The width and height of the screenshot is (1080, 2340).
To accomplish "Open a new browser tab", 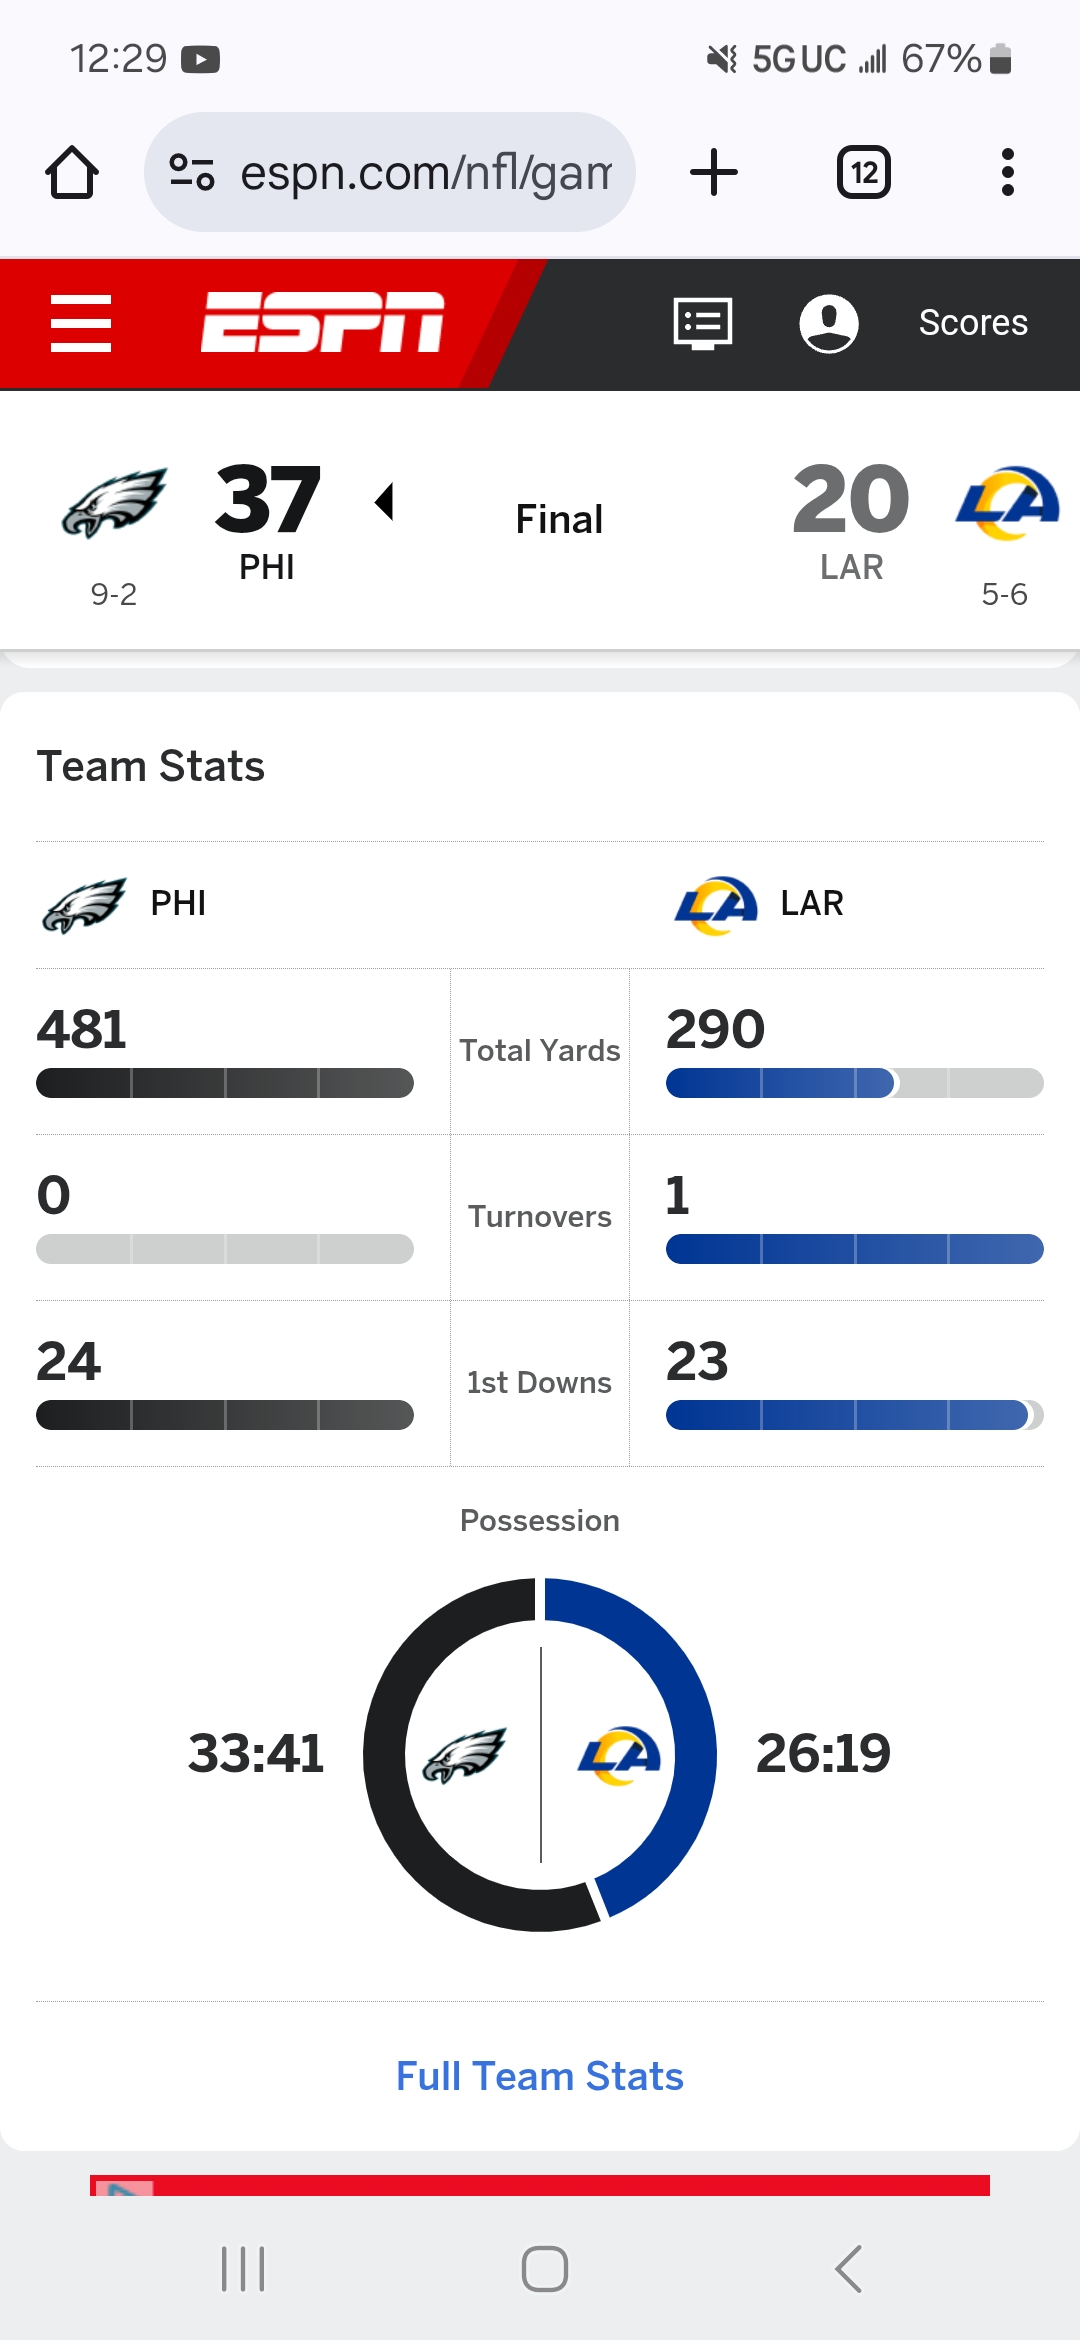I will [x=714, y=173].
